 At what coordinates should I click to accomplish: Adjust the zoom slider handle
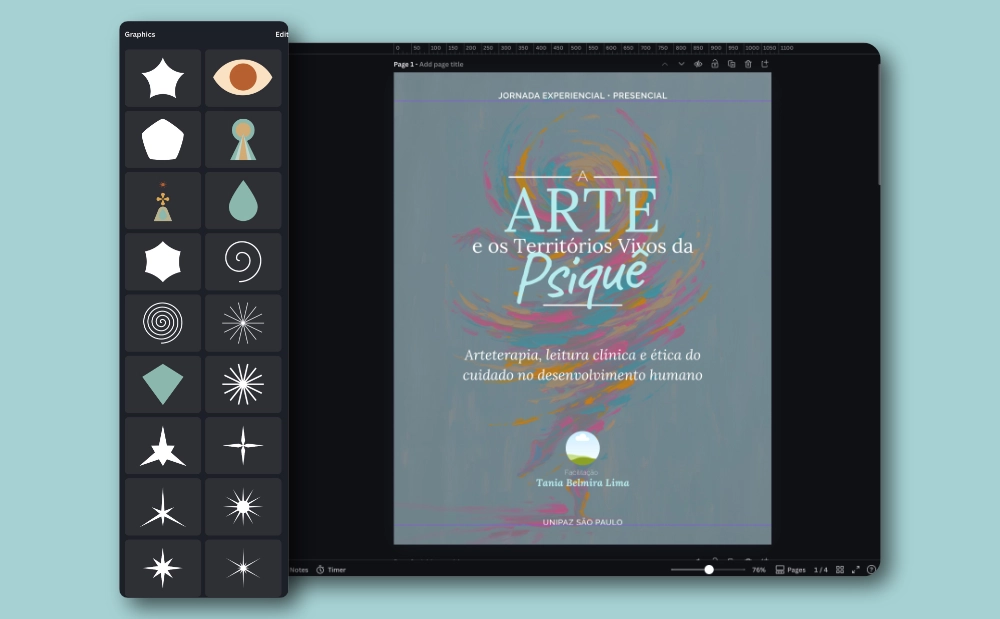click(x=709, y=569)
